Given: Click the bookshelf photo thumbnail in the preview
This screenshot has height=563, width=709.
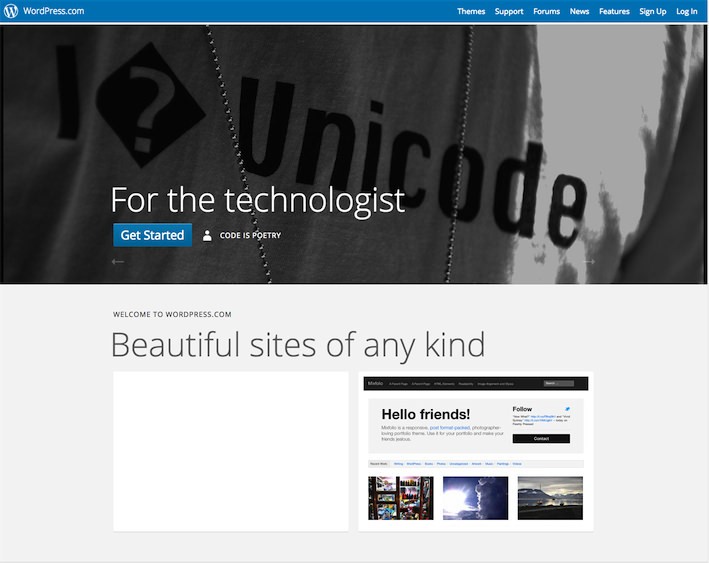Looking at the screenshot, I should tap(401, 498).
